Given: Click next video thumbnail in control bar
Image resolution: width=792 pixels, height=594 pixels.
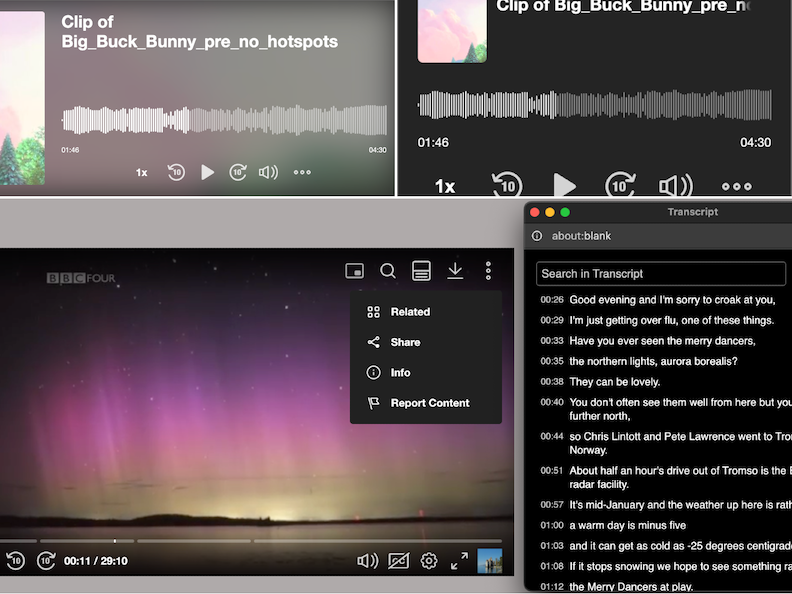Looking at the screenshot, I should (x=489, y=561).
